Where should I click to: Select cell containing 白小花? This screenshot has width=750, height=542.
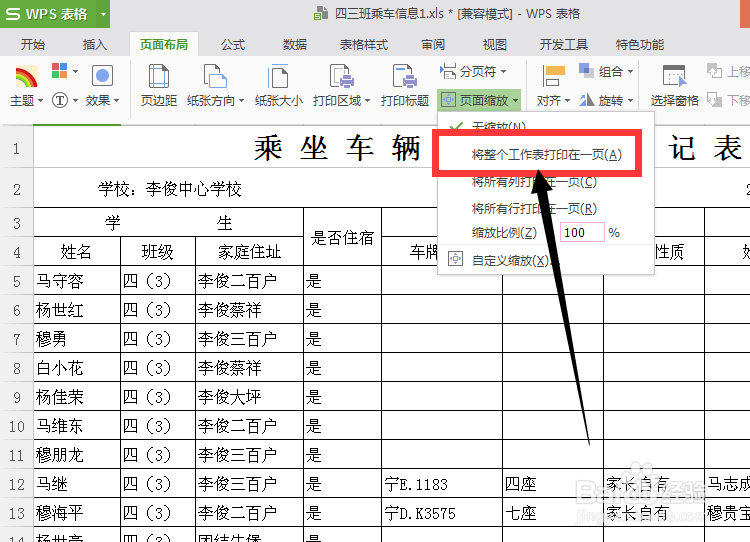pyautogui.click(x=77, y=367)
